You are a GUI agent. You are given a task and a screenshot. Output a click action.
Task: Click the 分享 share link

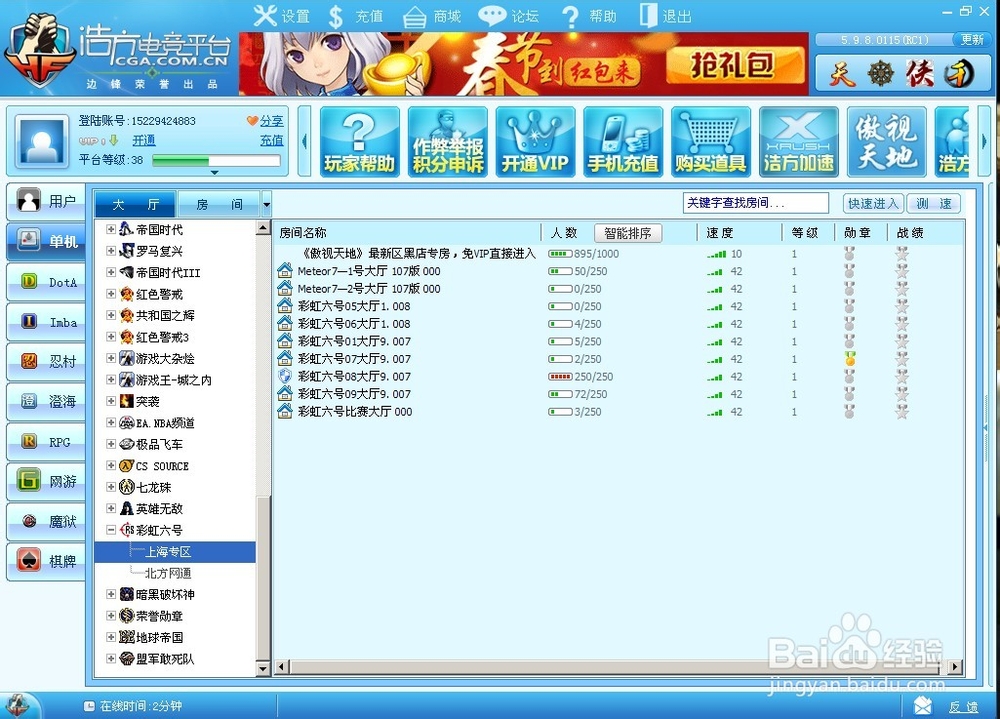(272, 121)
